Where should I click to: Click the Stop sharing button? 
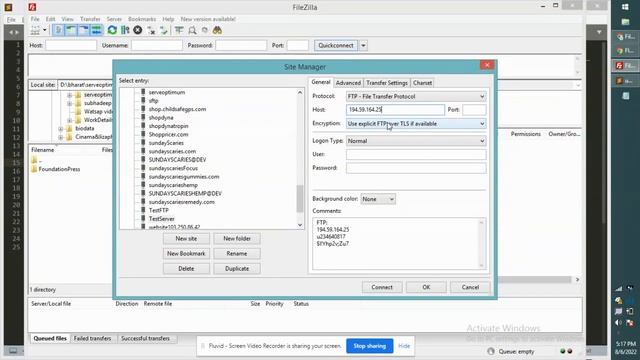tap(369, 346)
